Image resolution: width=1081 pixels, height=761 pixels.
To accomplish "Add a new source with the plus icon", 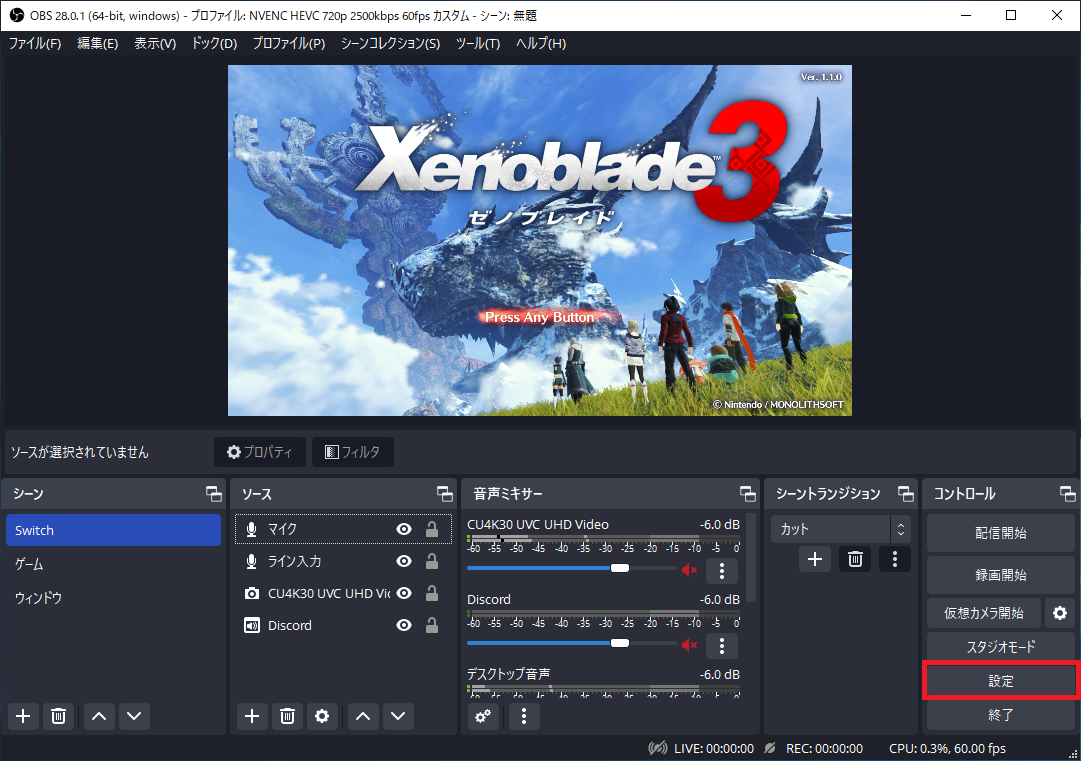I will tap(252, 716).
